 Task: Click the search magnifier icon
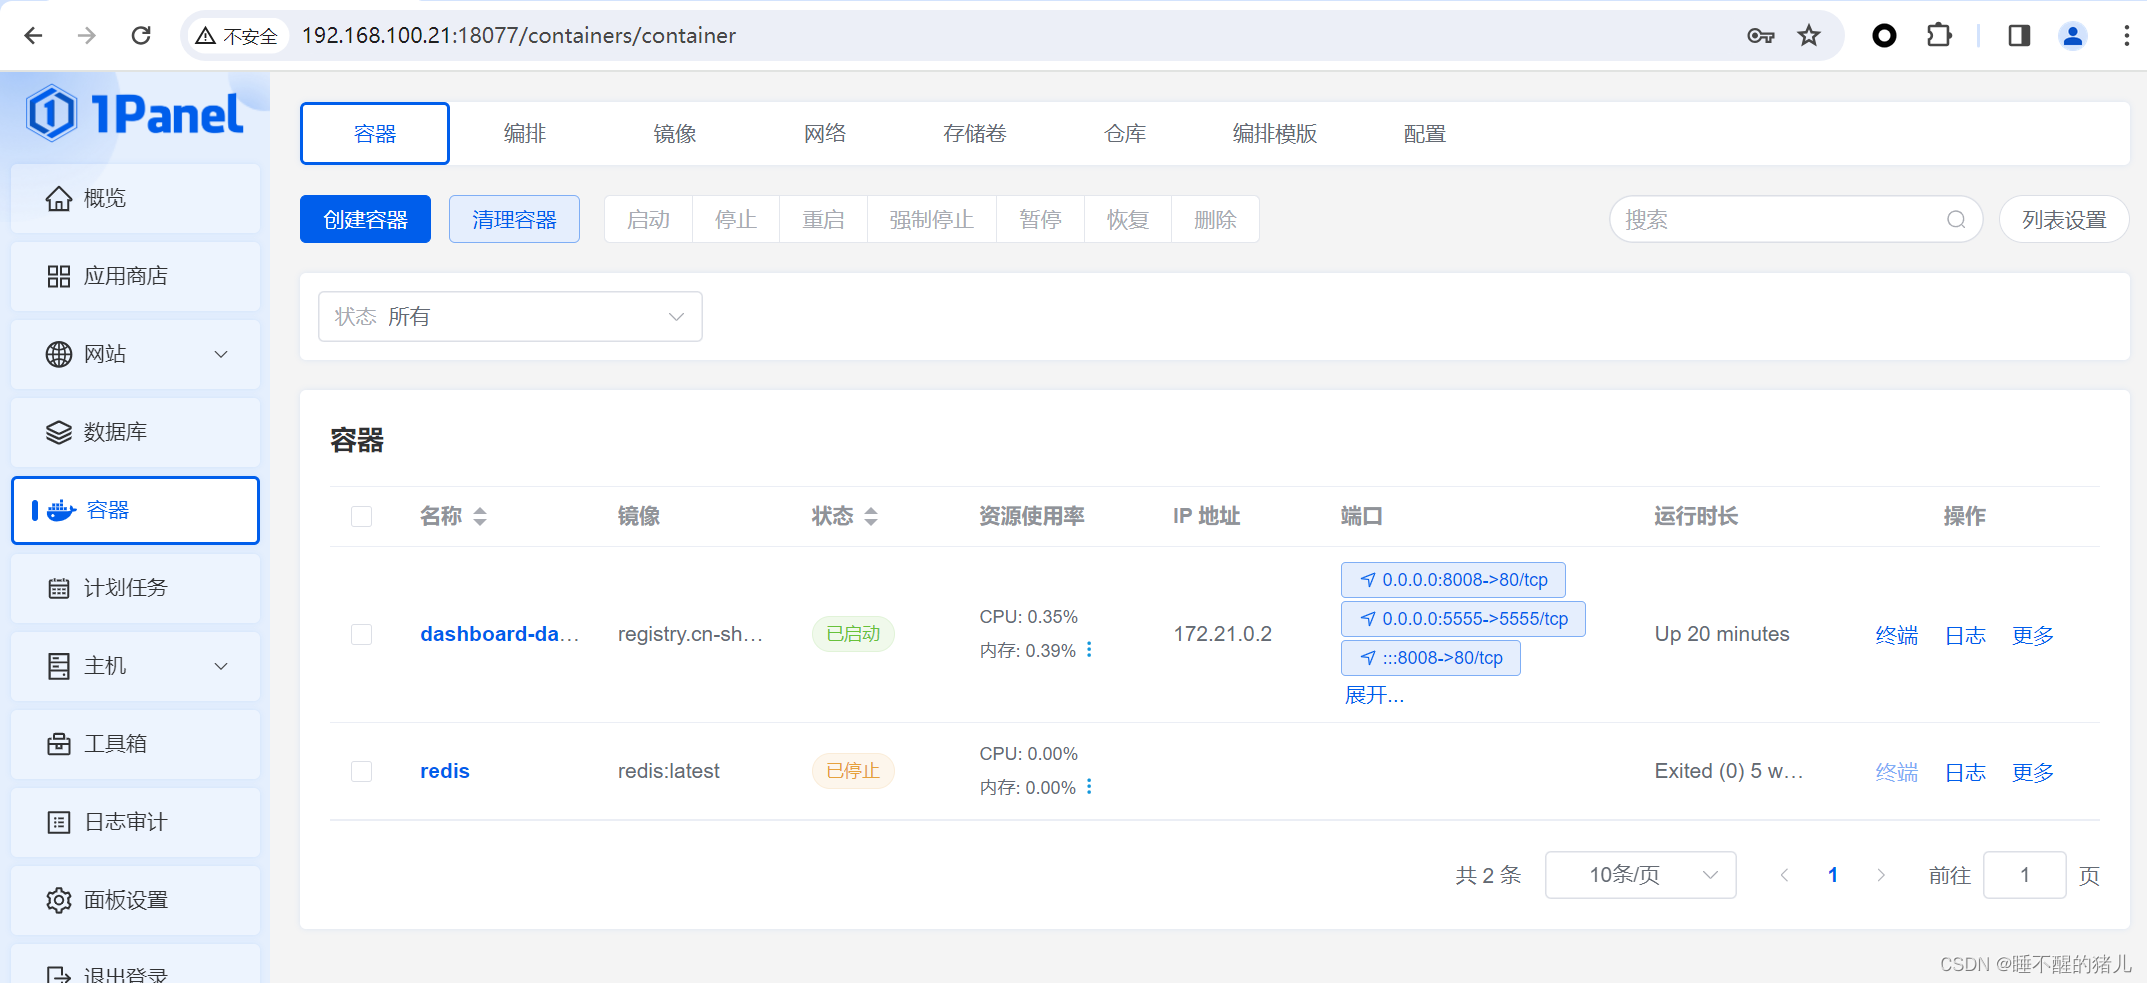point(1956,220)
